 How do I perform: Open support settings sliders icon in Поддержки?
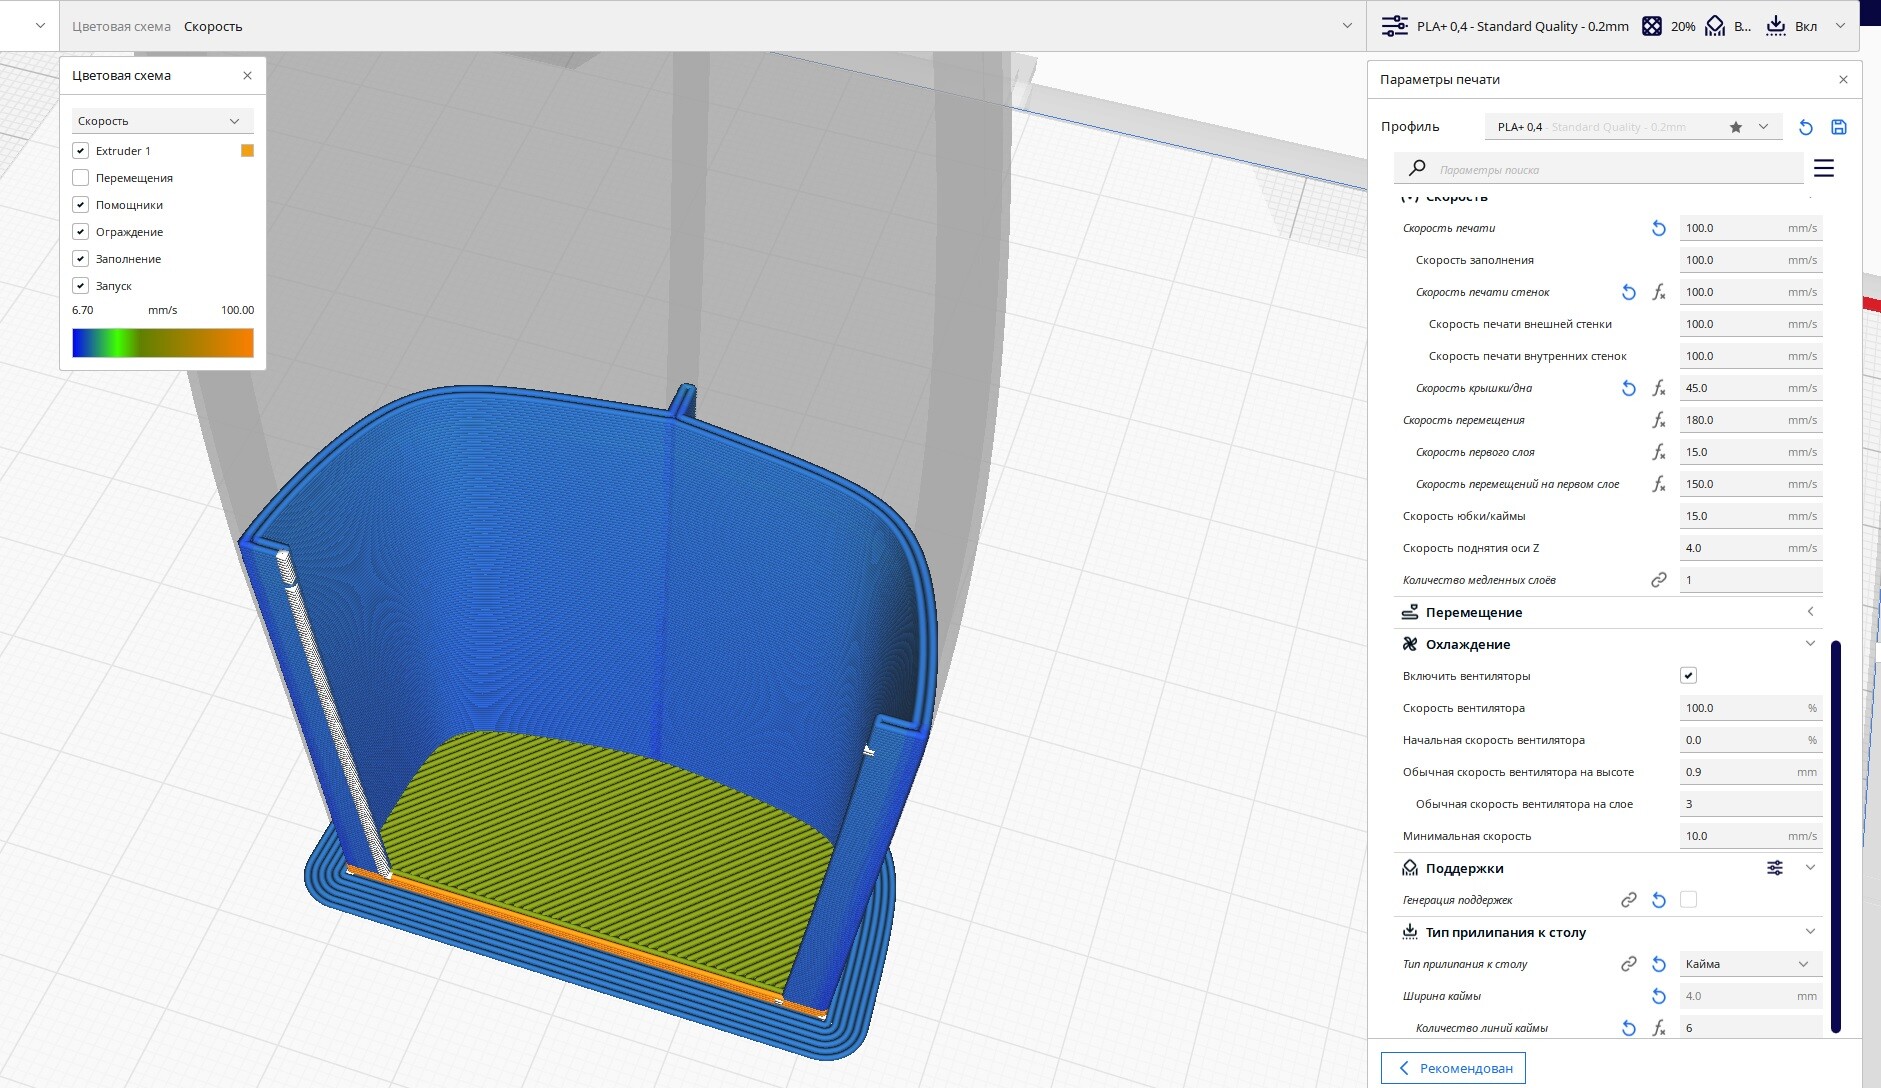click(x=1774, y=868)
